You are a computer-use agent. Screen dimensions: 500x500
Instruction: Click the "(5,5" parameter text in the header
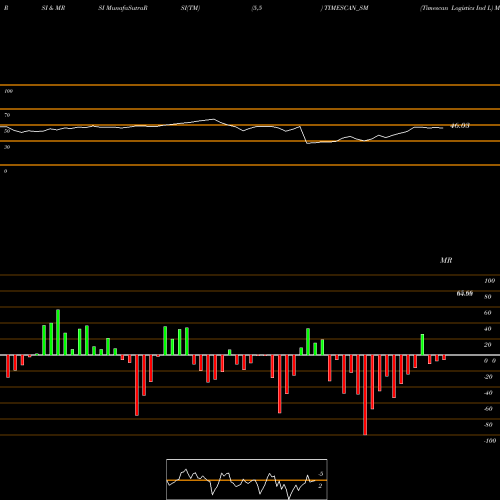(257, 8)
